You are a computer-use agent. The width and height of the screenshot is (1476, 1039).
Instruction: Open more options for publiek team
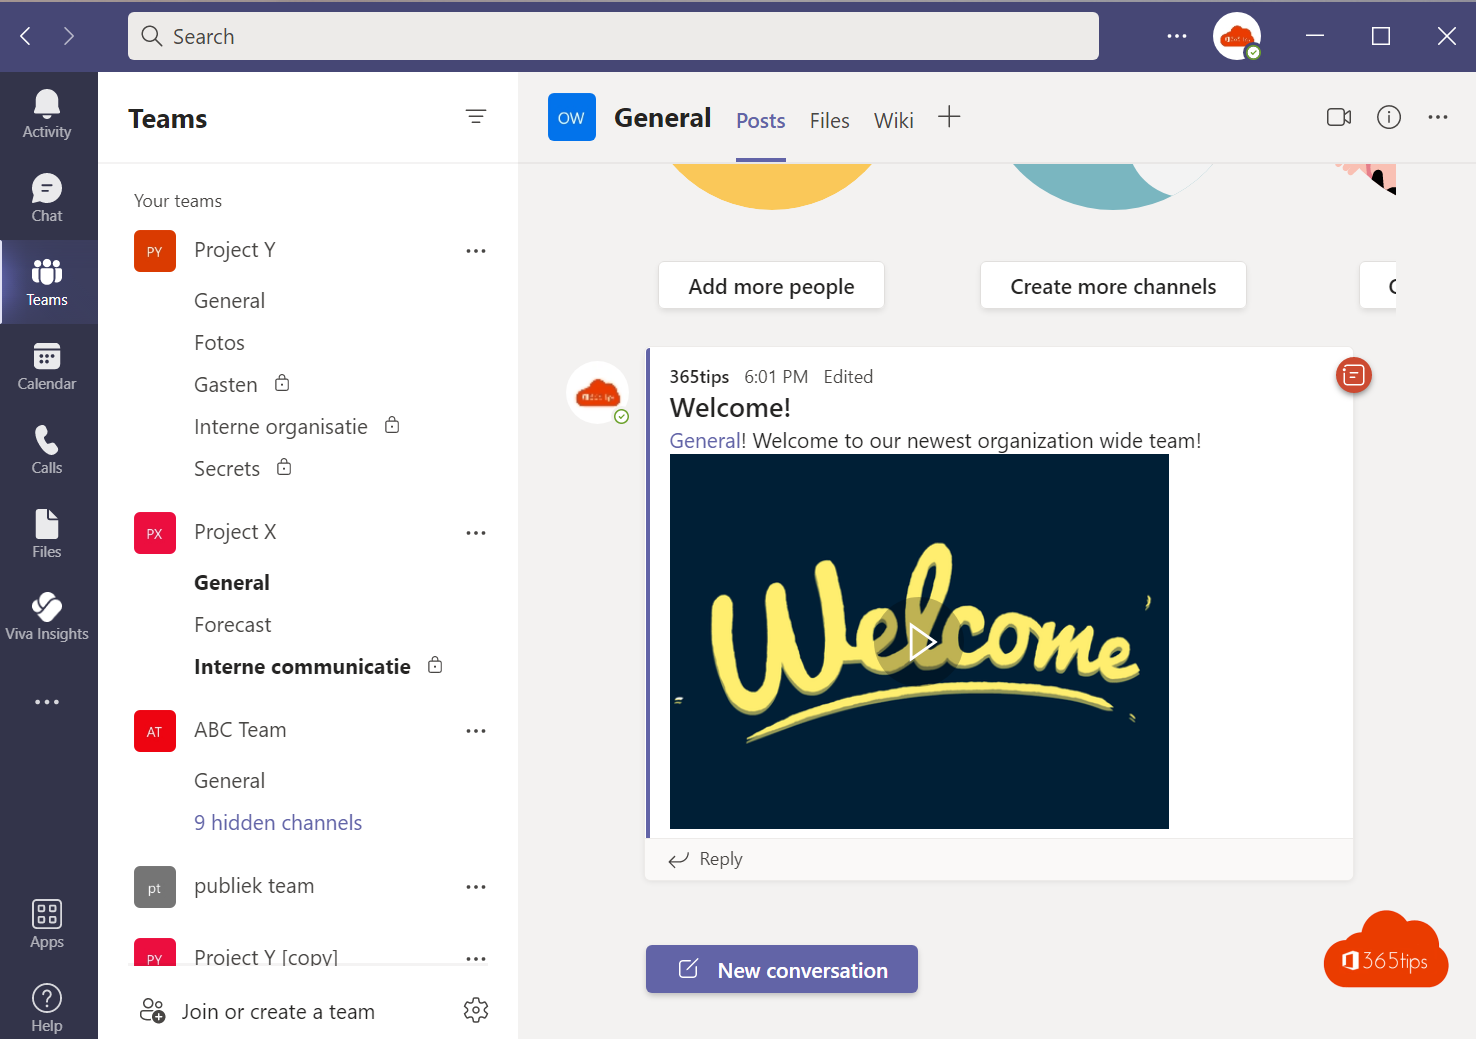(476, 887)
